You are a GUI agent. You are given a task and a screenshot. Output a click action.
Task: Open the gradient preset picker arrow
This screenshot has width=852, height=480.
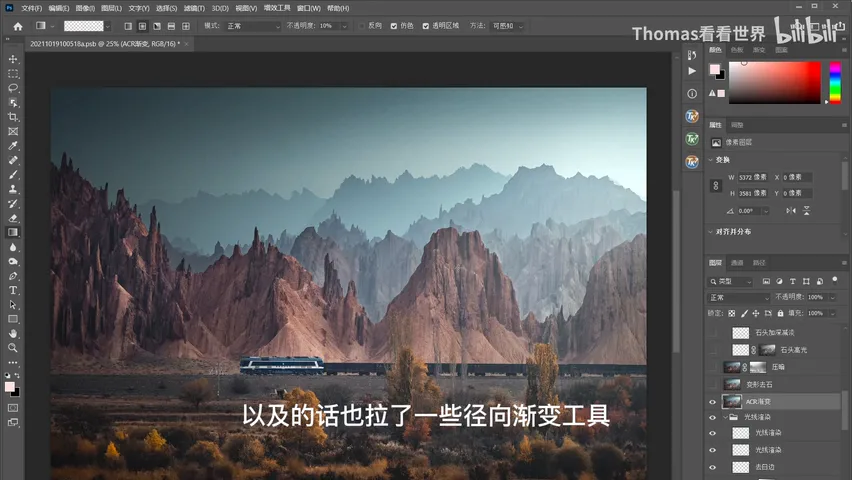[108, 26]
